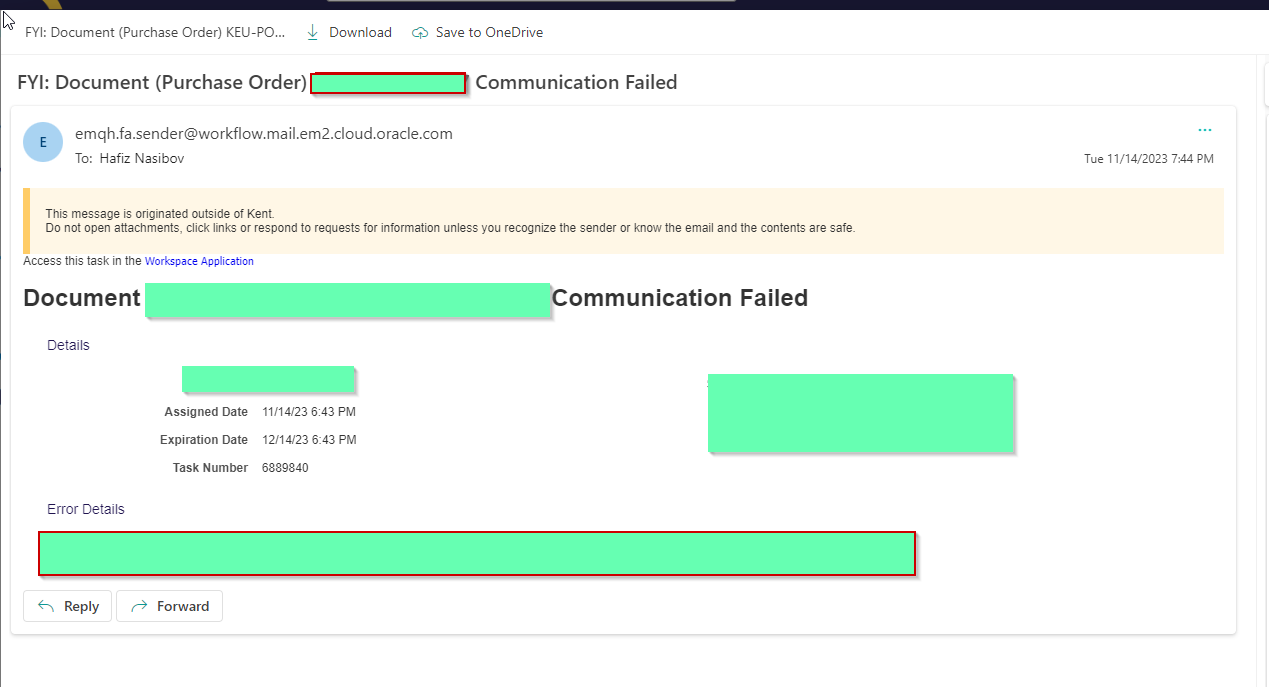Open the more actions ellipsis menu
This screenshot has width=1269, height=687.
[1204, 129]
